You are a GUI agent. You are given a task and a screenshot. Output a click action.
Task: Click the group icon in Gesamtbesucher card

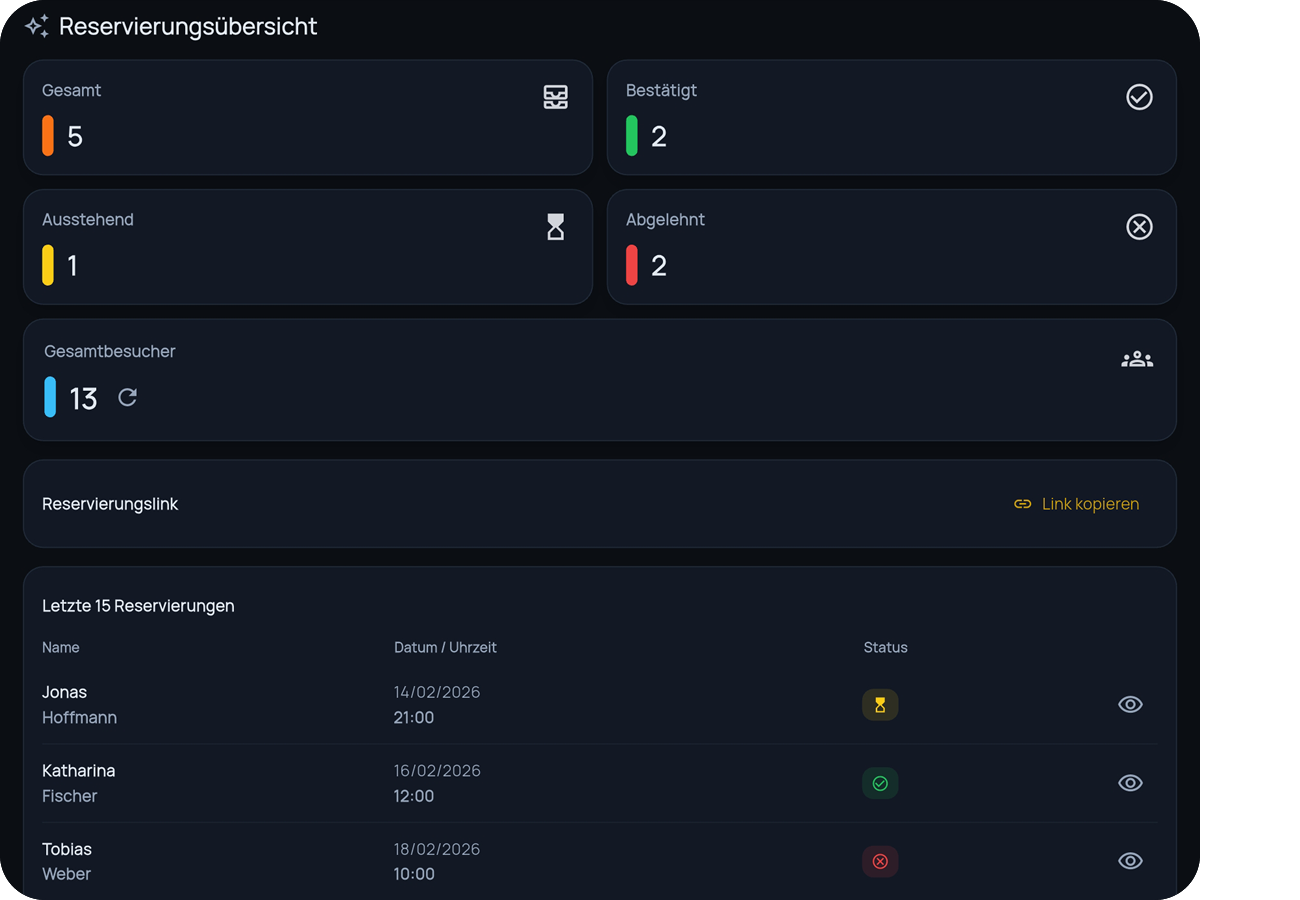point(1137,359)
